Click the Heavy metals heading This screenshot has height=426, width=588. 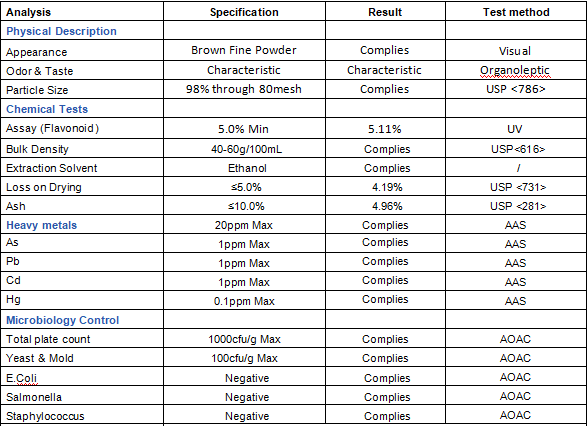tap(42, 225)
